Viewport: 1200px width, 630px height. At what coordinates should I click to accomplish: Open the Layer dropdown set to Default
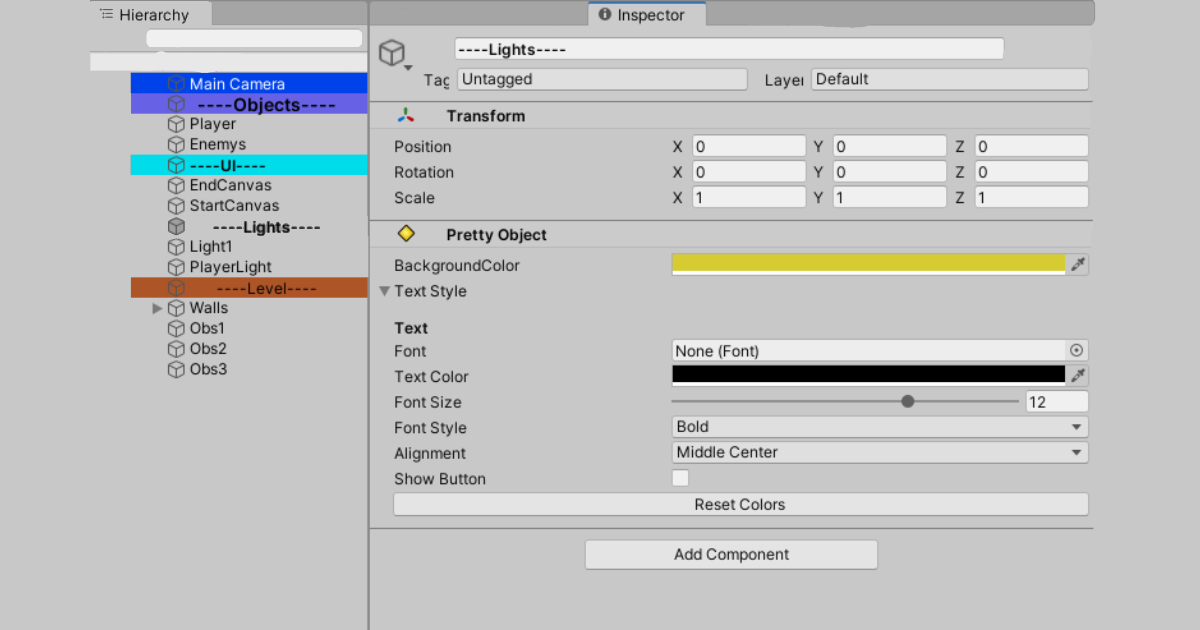pos(948,79)
